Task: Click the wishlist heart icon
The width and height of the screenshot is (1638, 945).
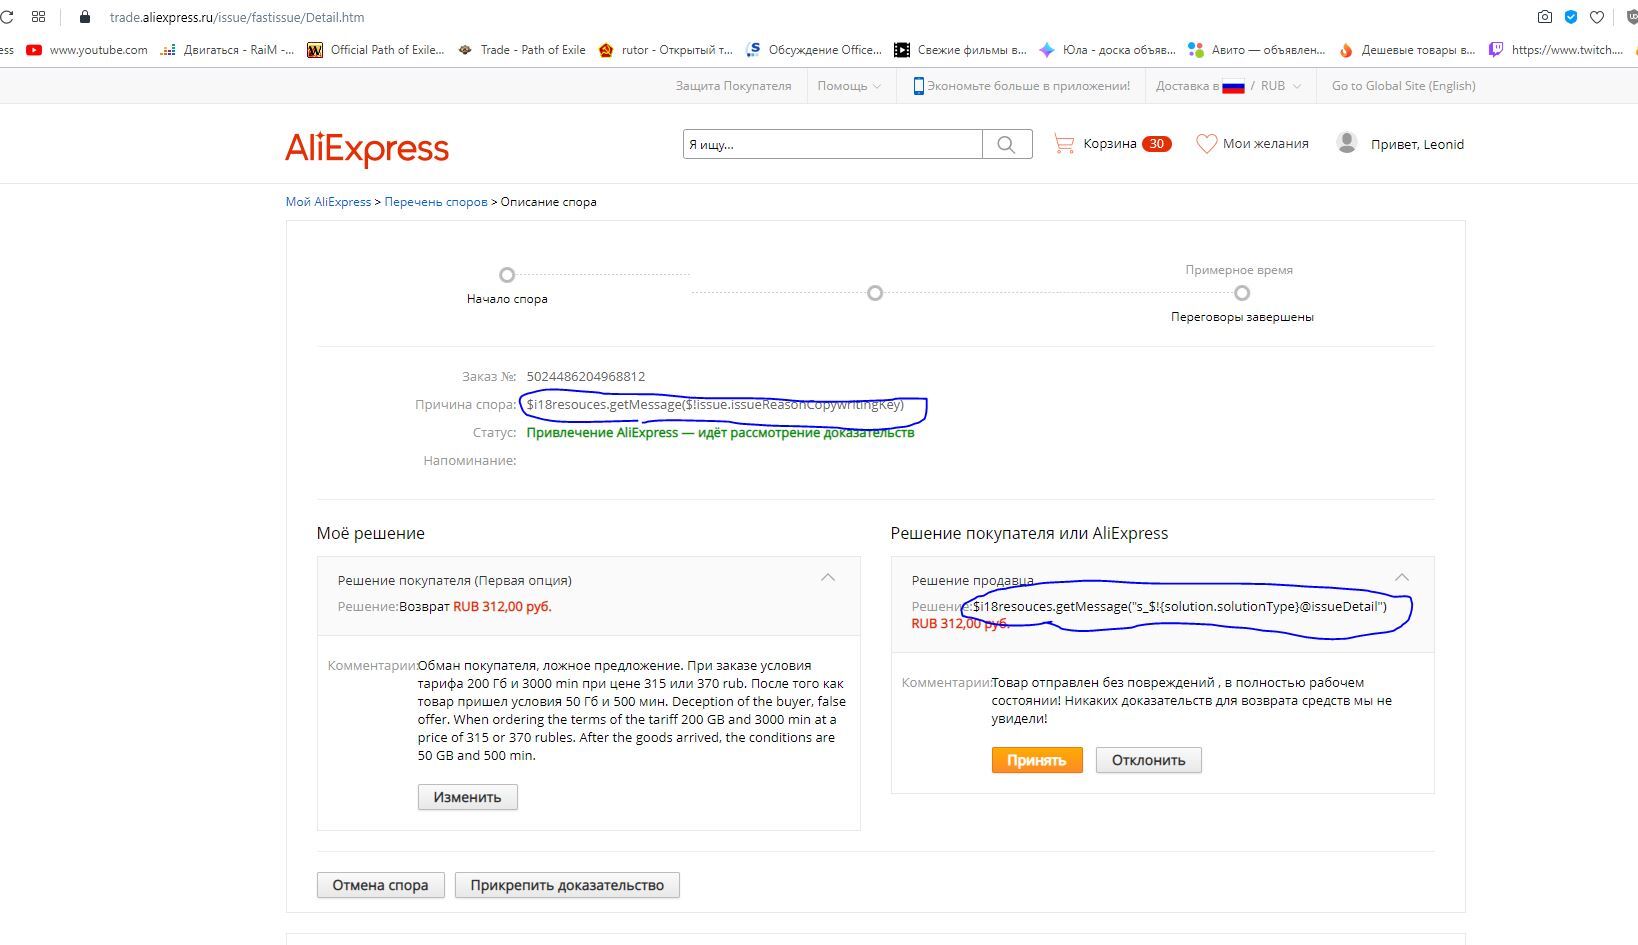Action: pyautogui.click(x=1206, y=144)
